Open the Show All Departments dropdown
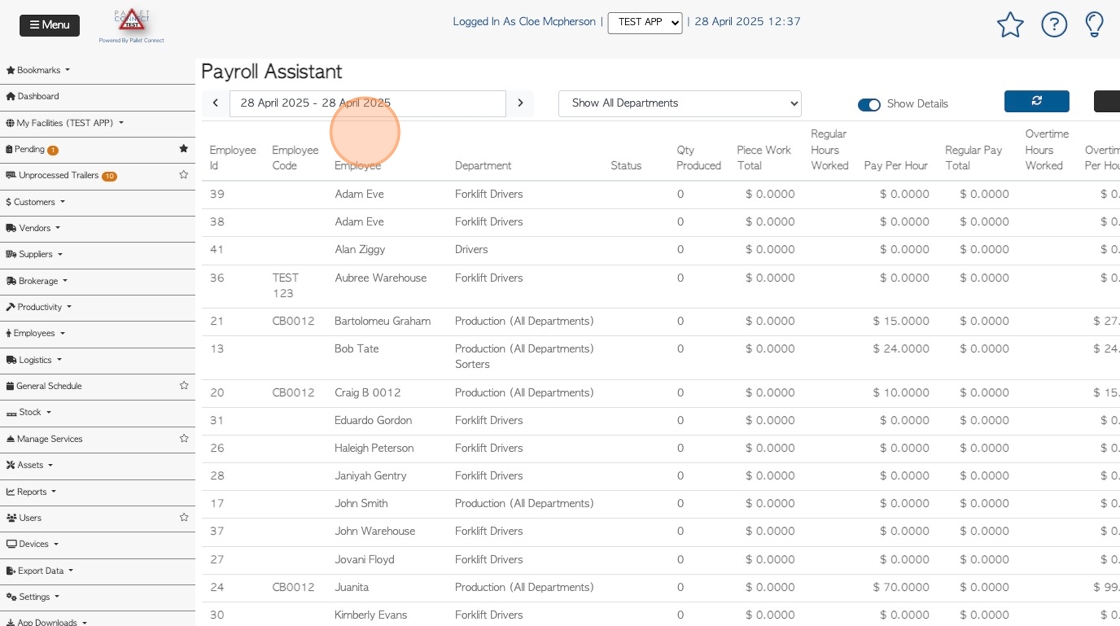This screenshot has height=626, width=1120. [x=680, y=103]
